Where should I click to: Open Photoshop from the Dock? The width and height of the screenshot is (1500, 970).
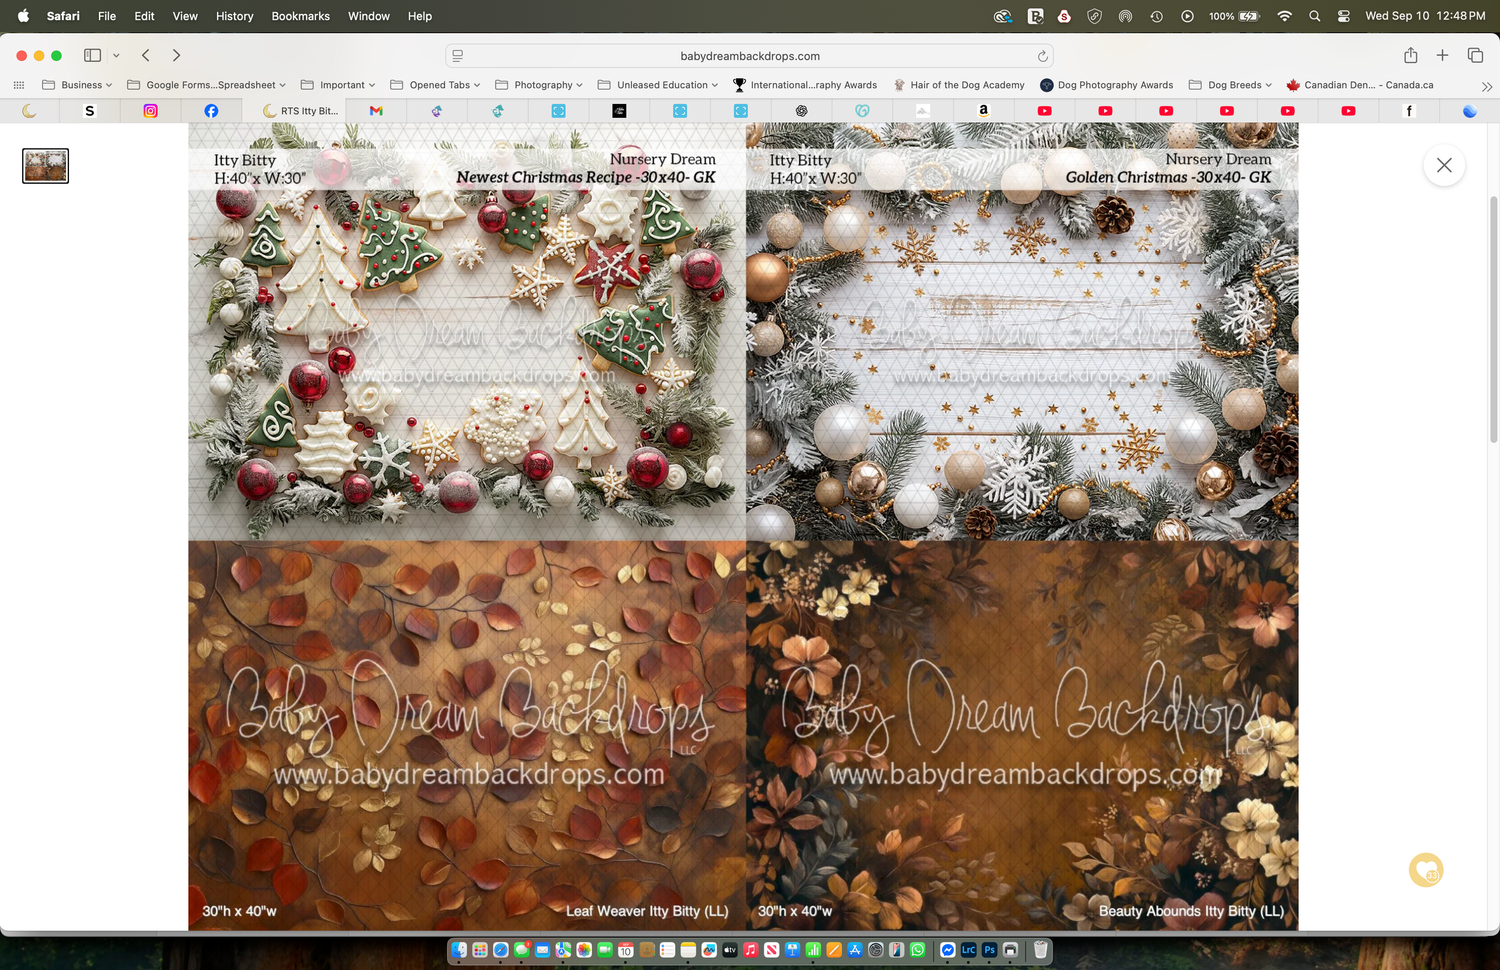point(989,950)
